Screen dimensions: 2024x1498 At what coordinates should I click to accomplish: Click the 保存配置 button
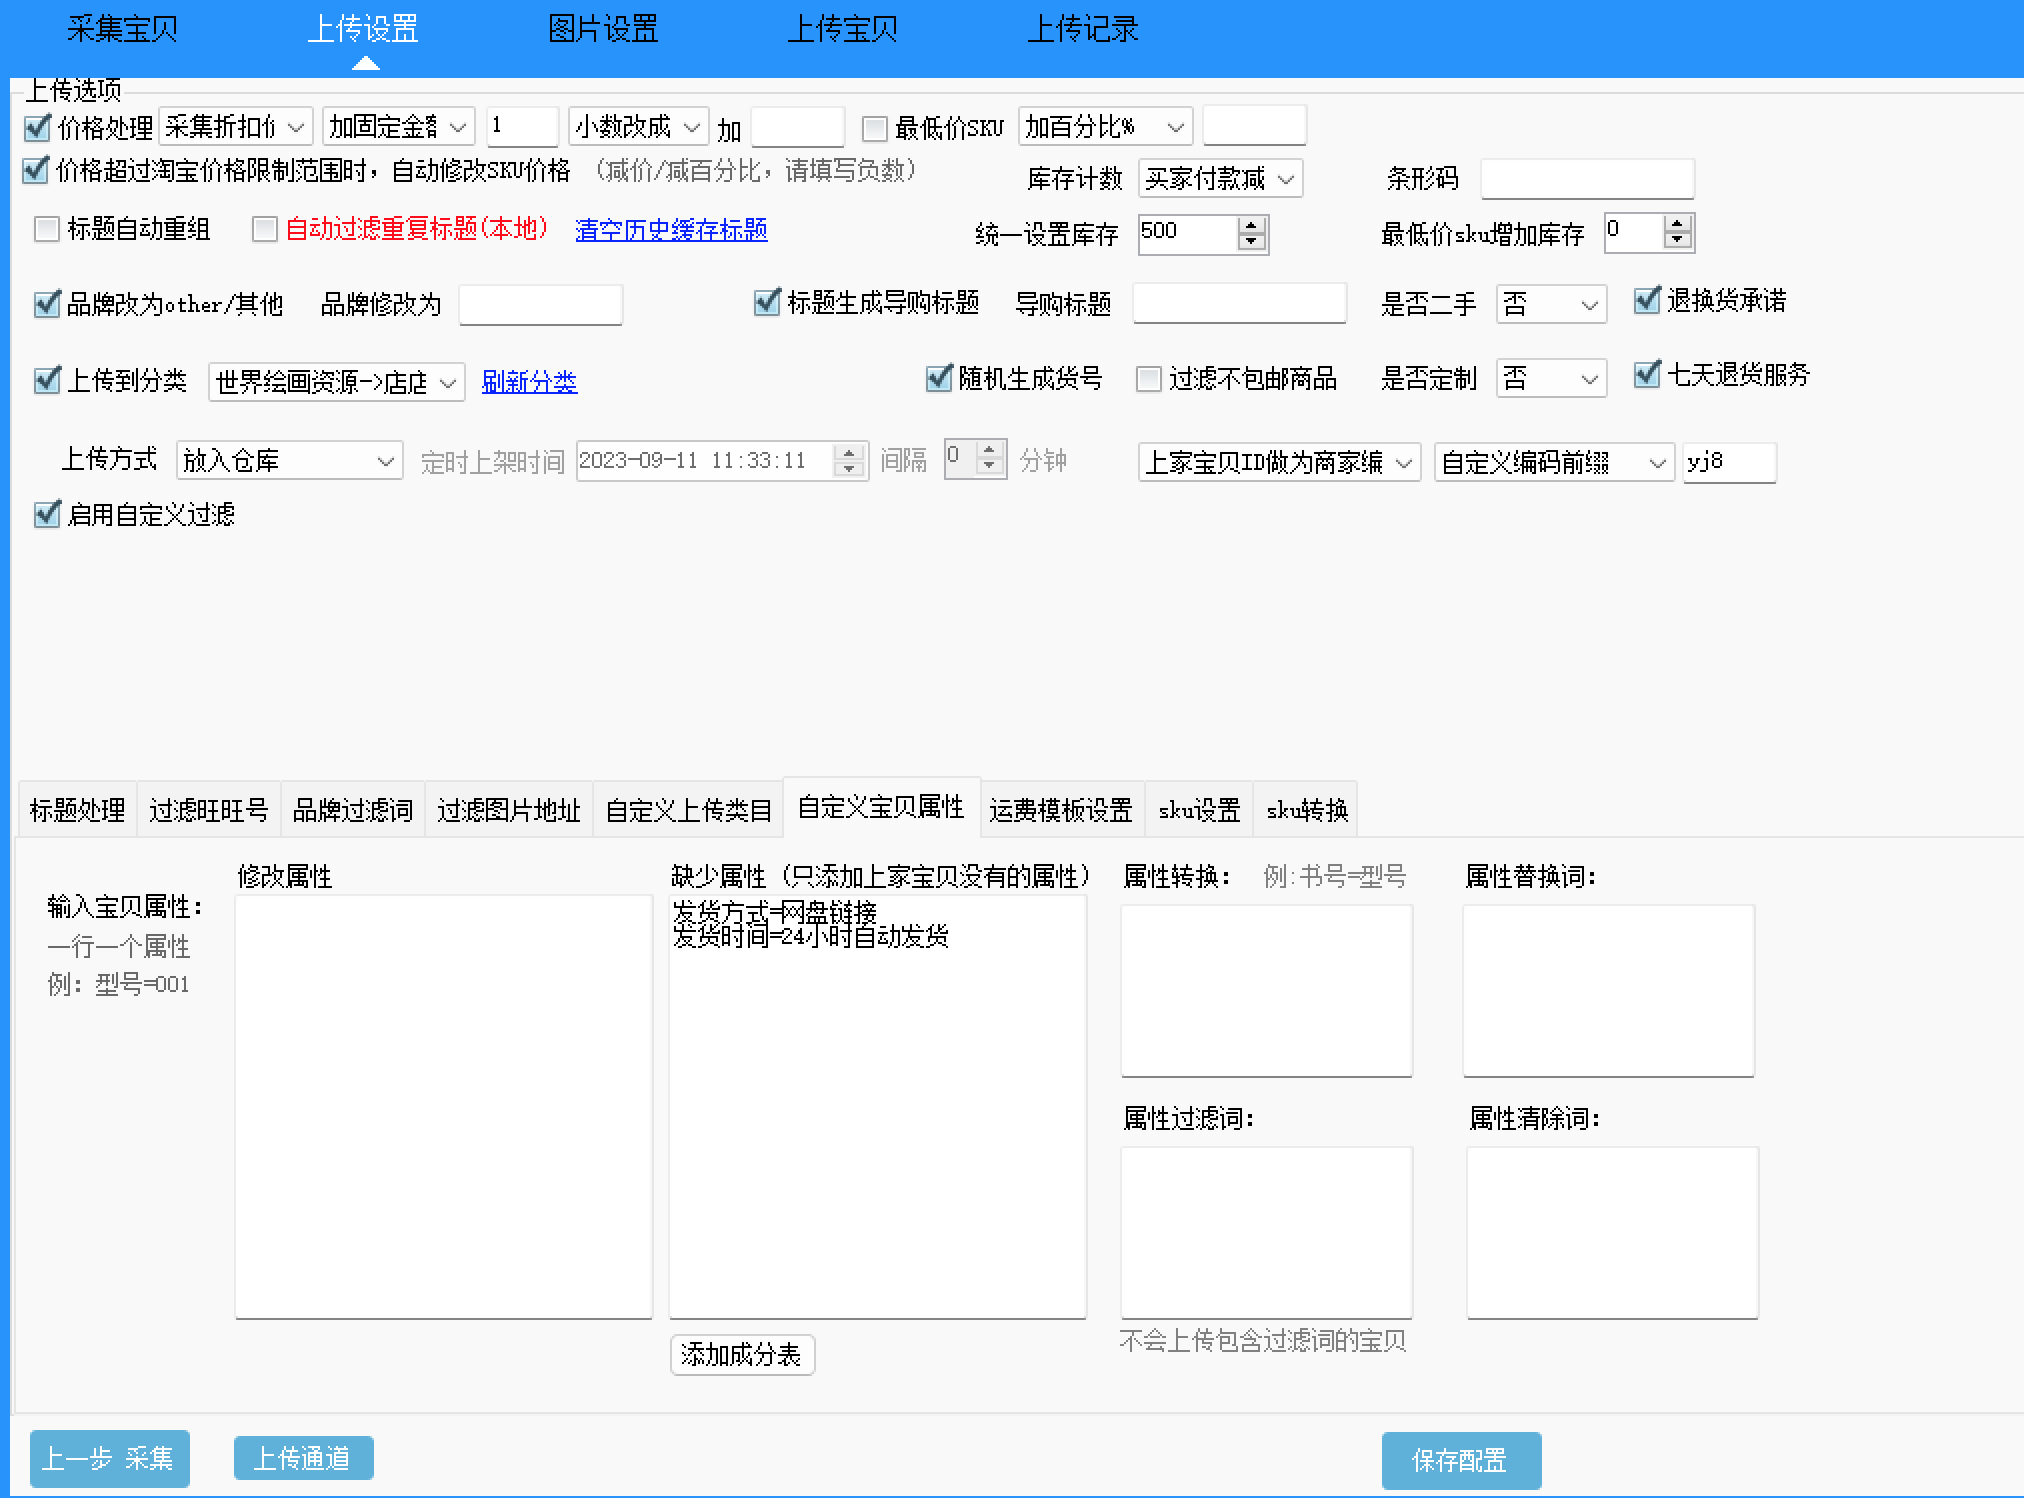pos(1462,1461)
